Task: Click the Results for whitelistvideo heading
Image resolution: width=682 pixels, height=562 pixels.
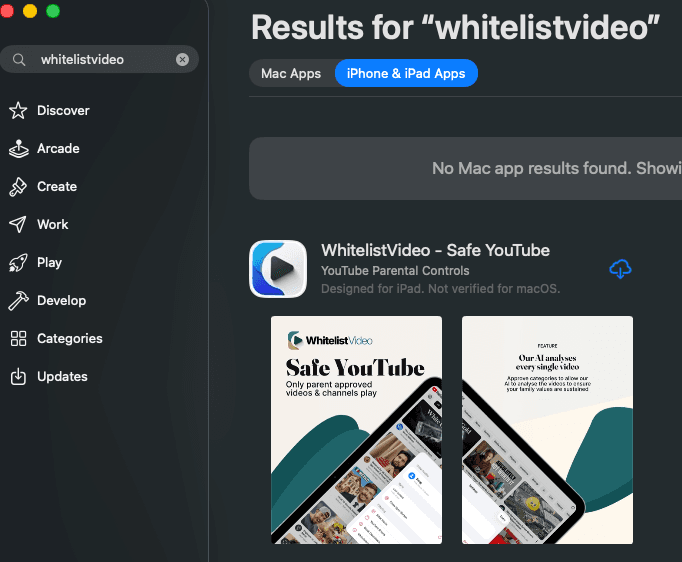Action: (455, 27)
